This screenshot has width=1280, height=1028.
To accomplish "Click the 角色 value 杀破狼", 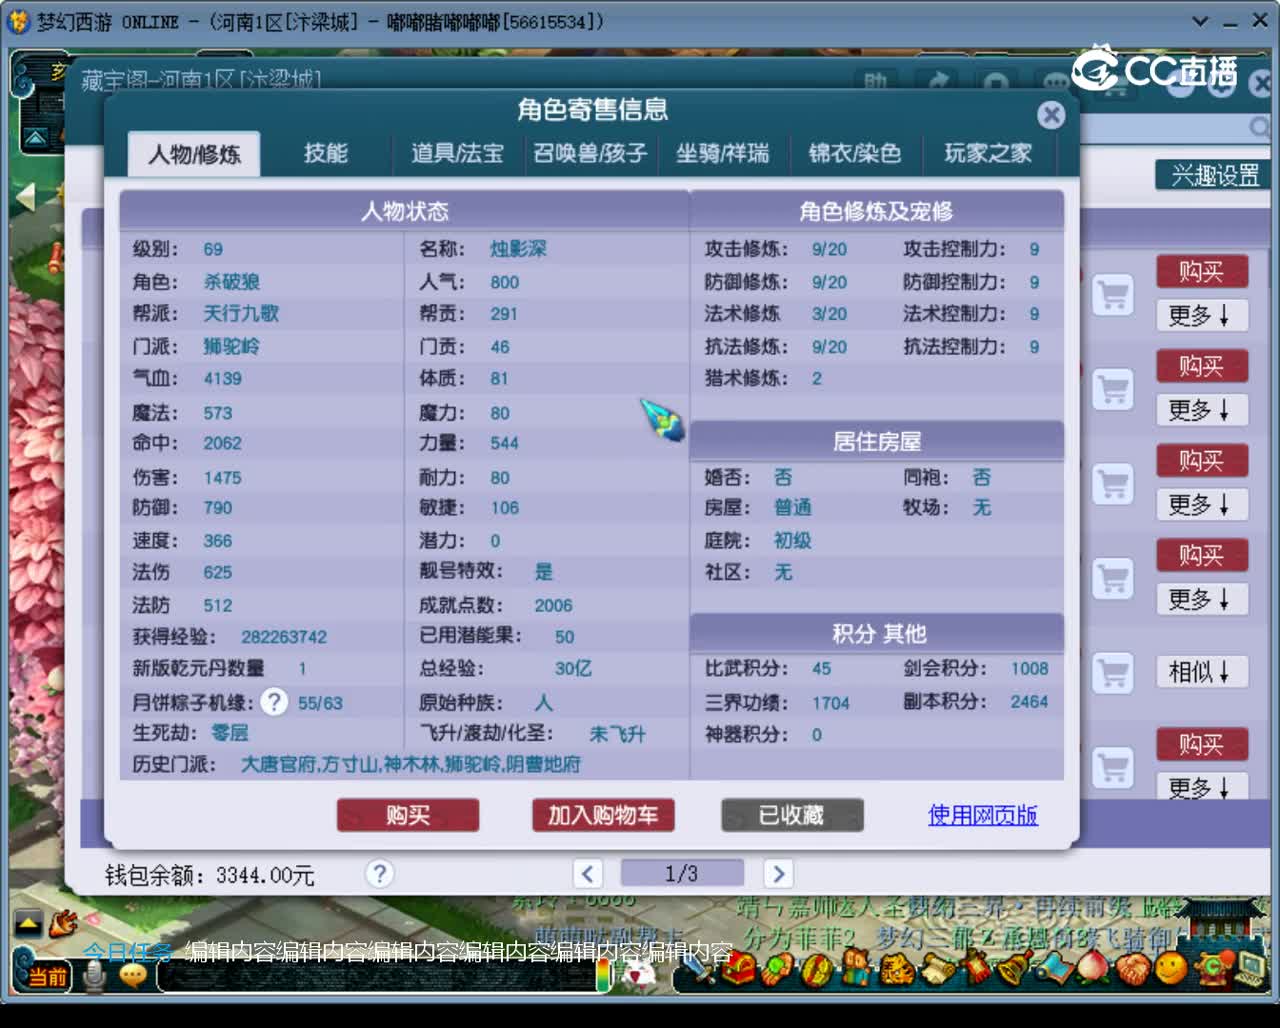I will click(231, 282).
